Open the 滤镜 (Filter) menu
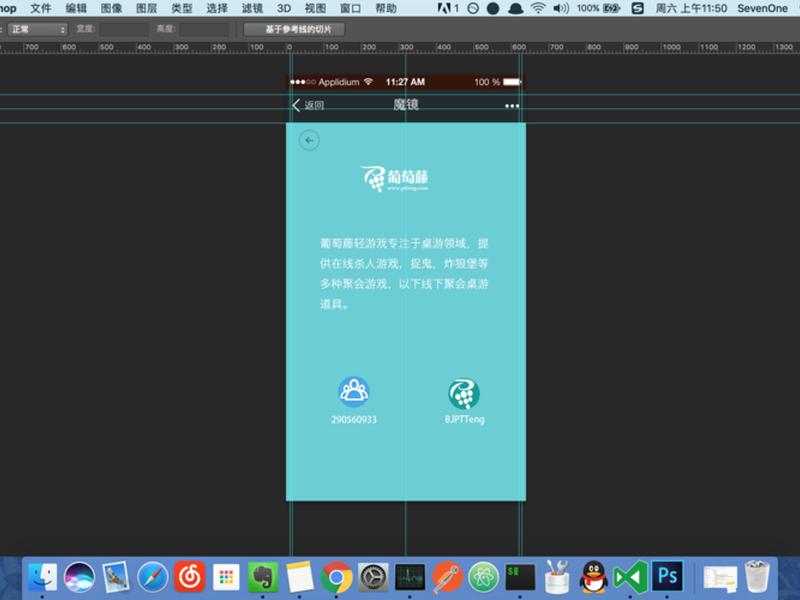 click(x=252, y=8)
